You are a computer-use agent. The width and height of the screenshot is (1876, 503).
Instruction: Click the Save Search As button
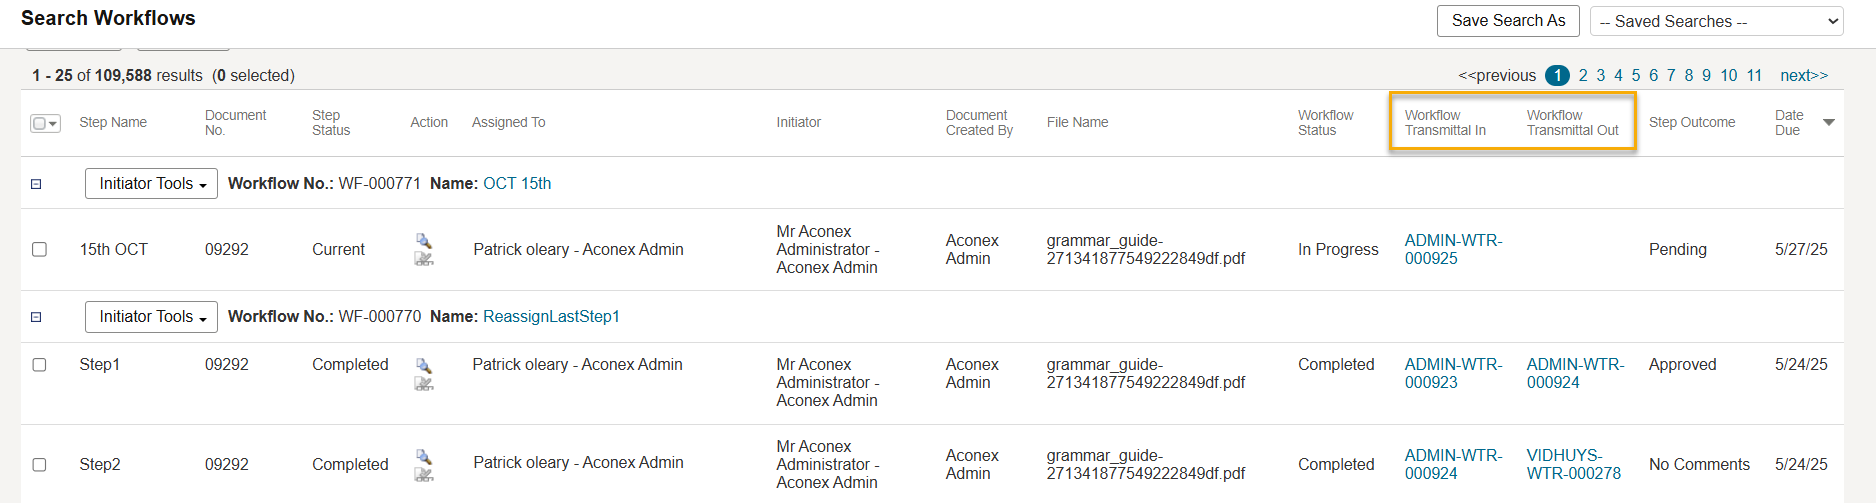(1508, 21)
